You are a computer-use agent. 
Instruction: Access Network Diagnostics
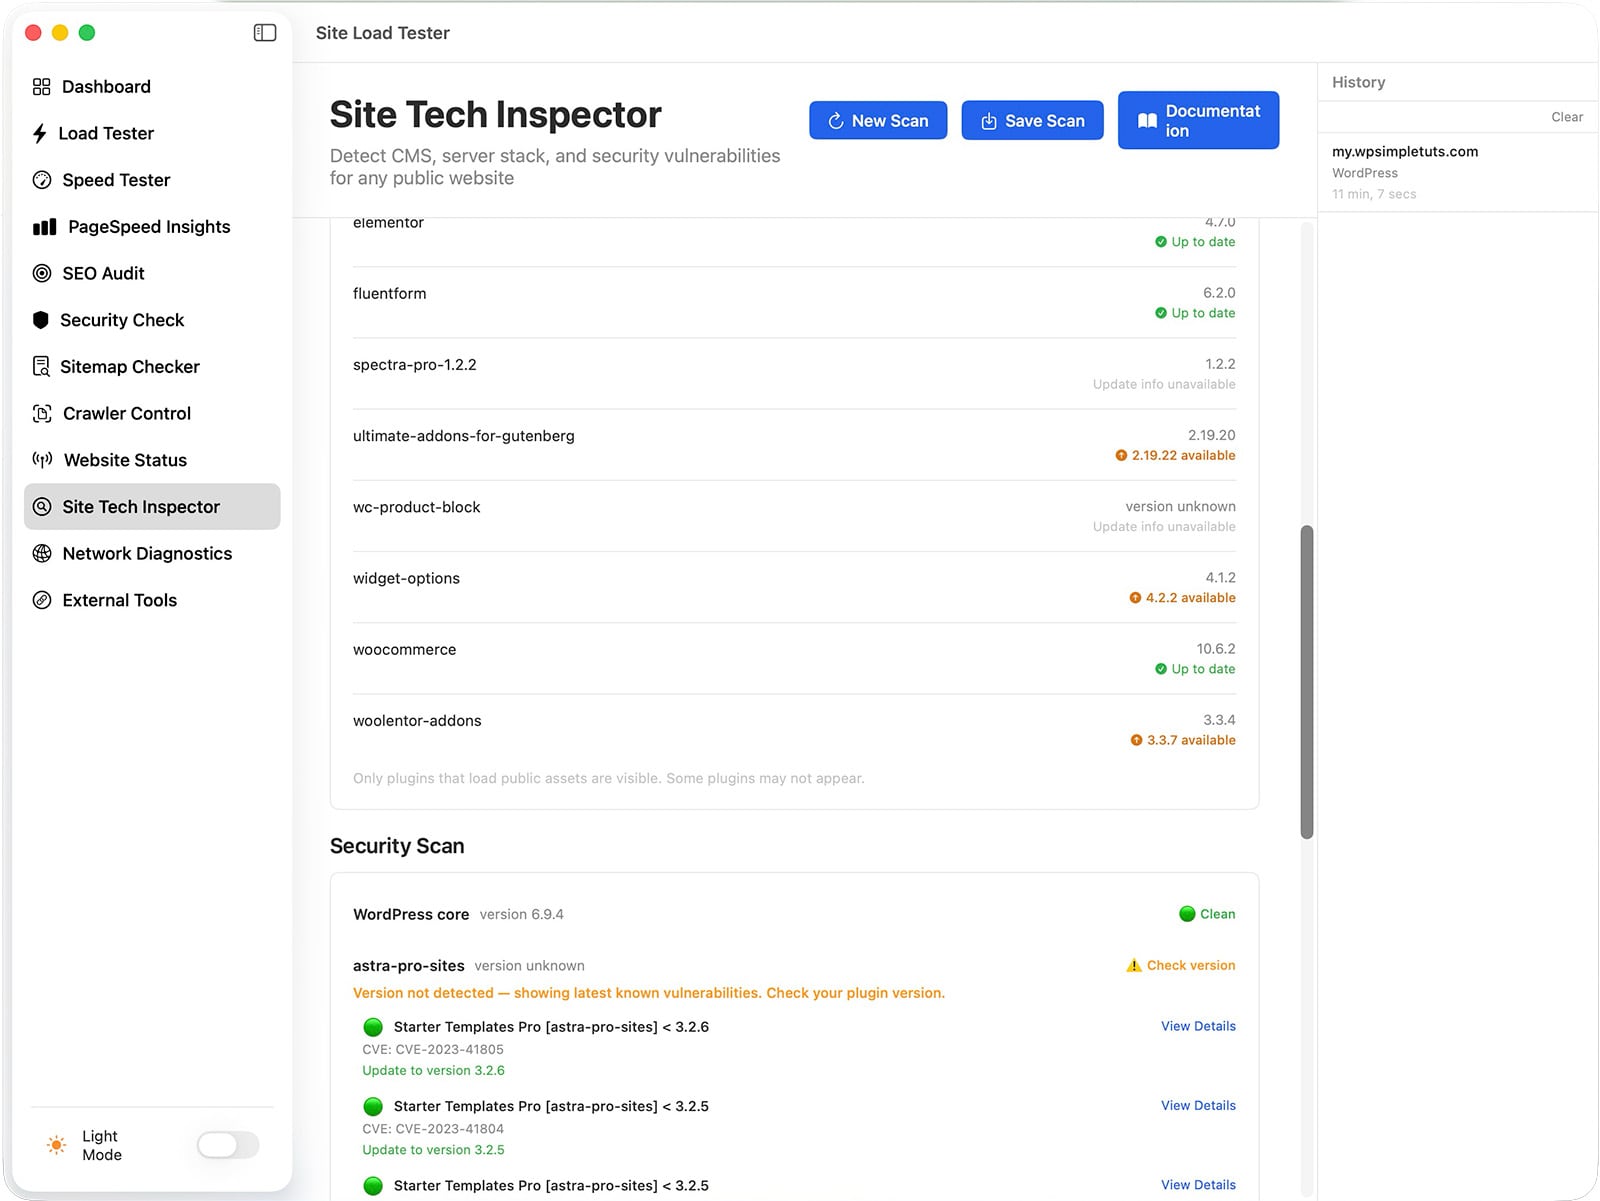(146, 553)
